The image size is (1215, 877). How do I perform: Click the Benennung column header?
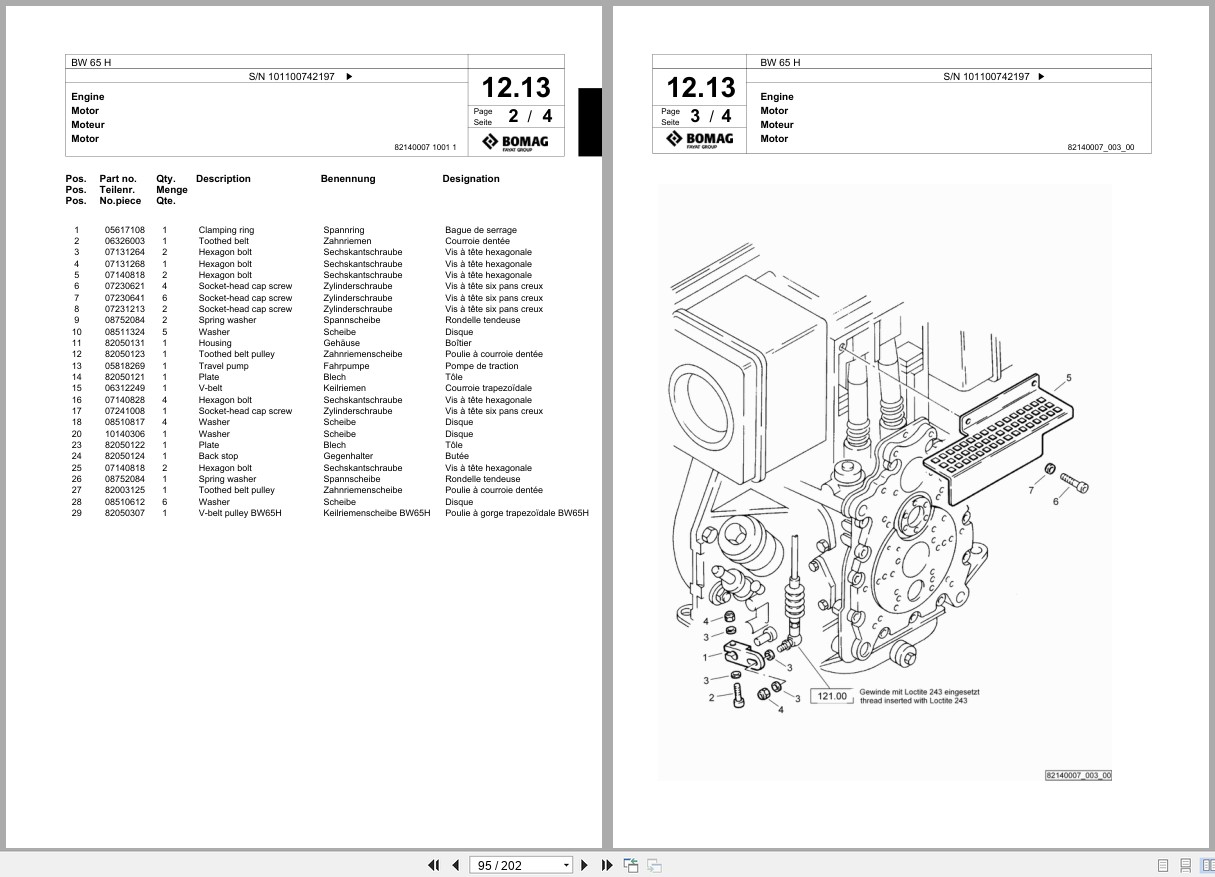coord(348,179)
